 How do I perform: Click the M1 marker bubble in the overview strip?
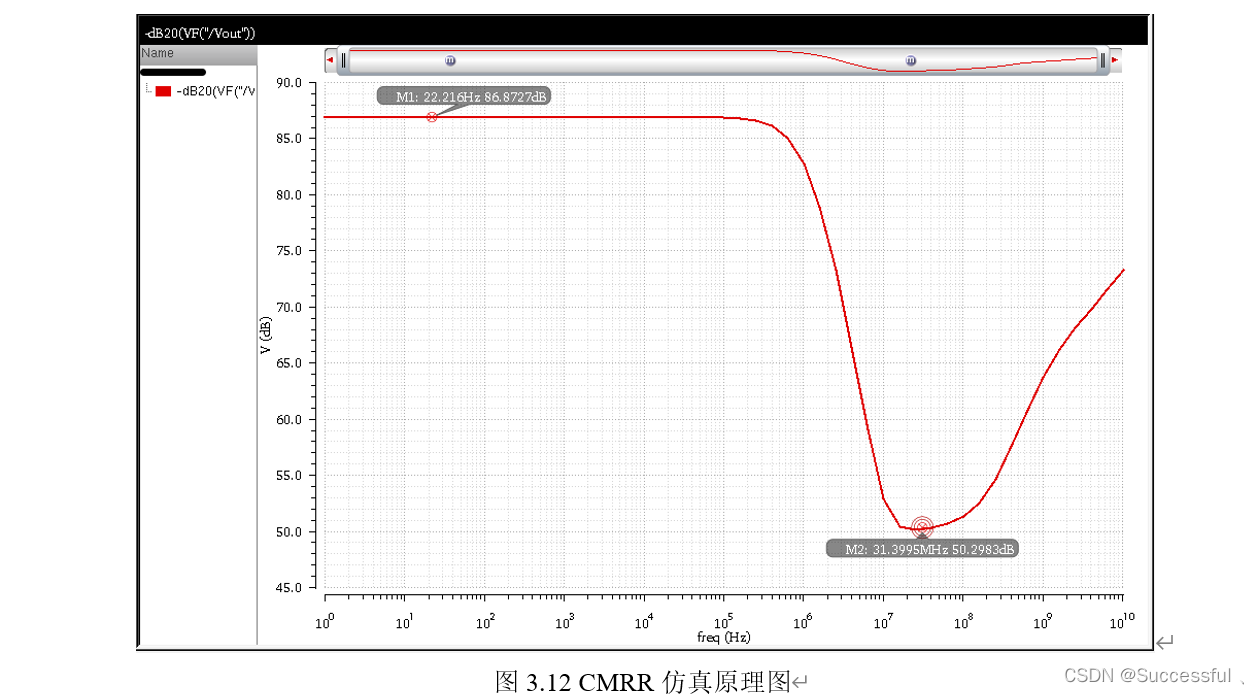coord(450,60)
